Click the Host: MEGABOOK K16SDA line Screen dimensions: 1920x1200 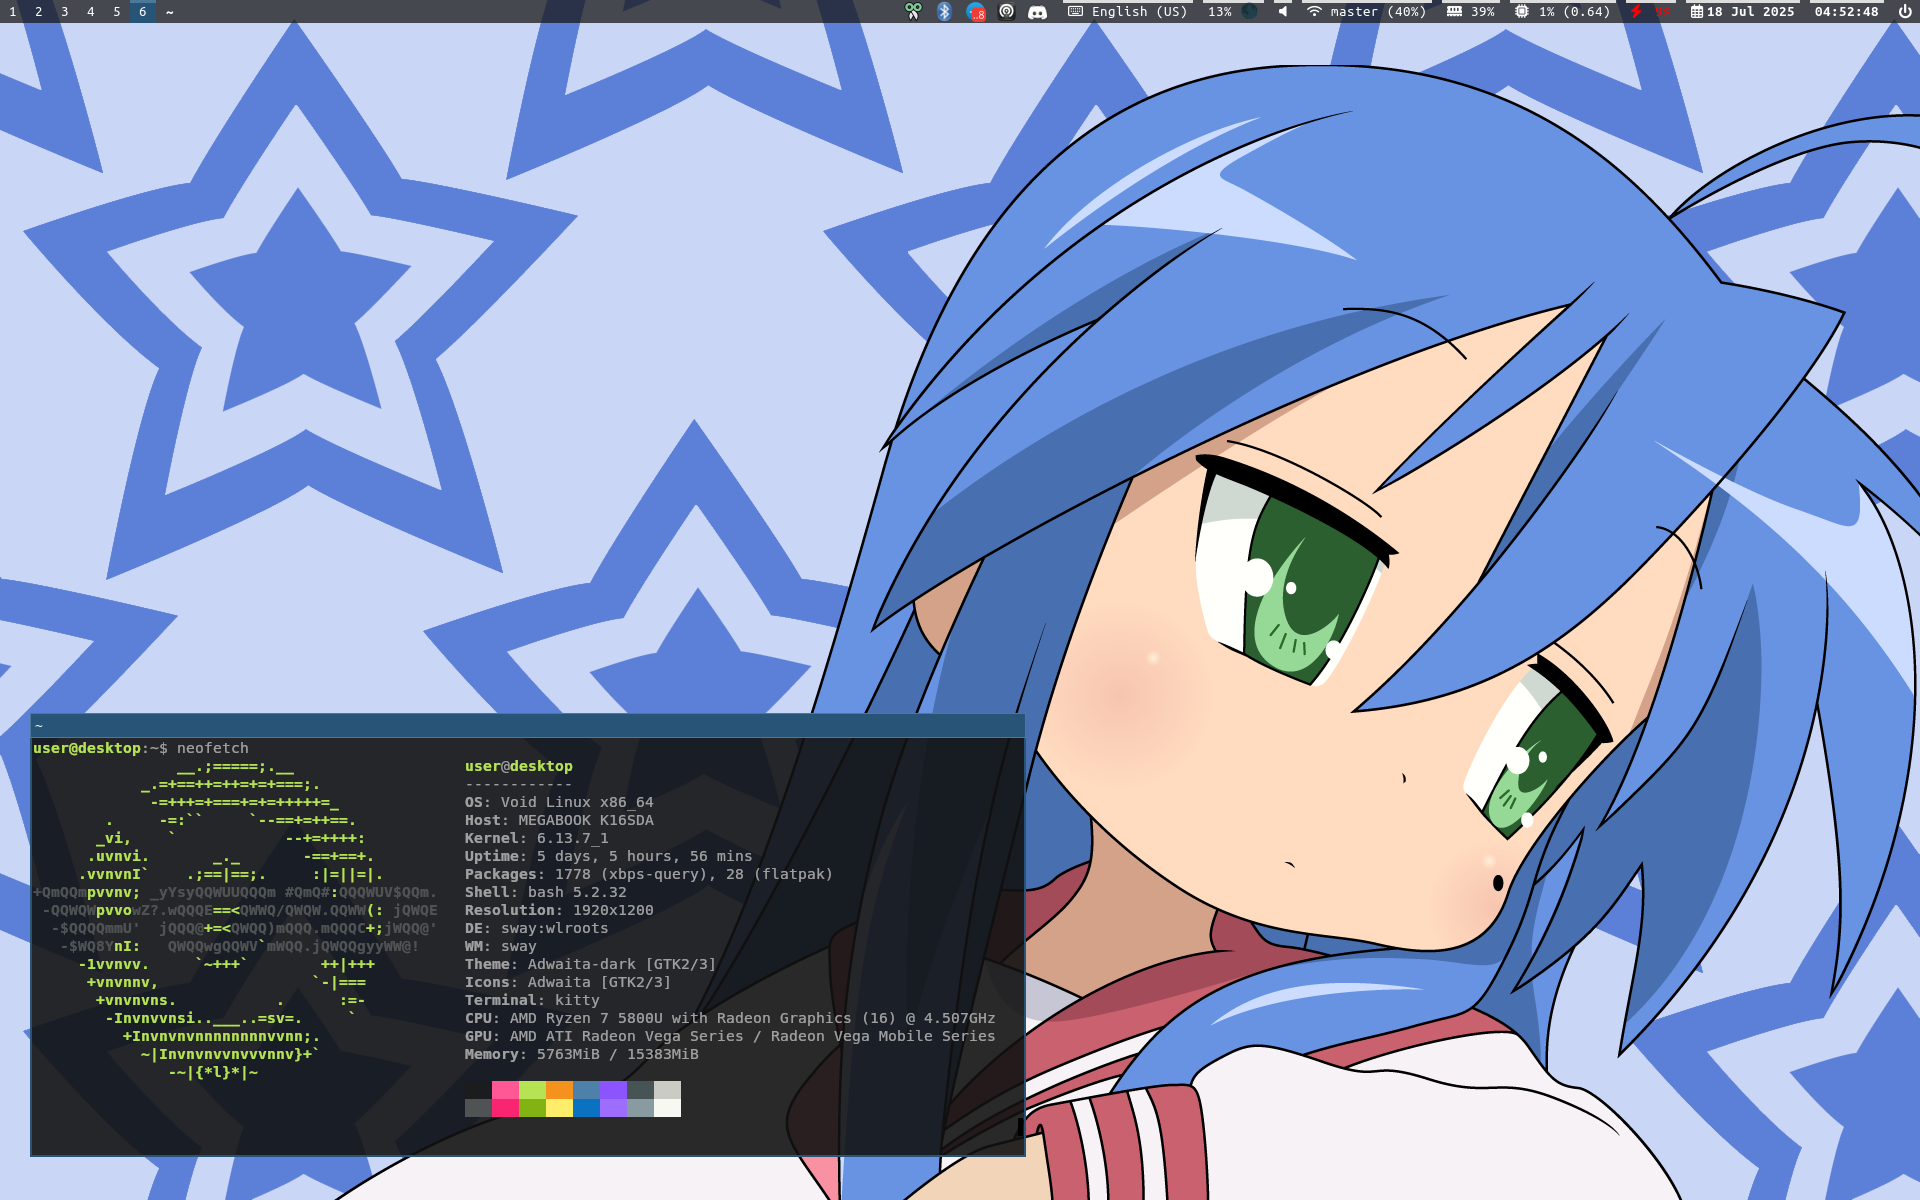pos(559,820)
